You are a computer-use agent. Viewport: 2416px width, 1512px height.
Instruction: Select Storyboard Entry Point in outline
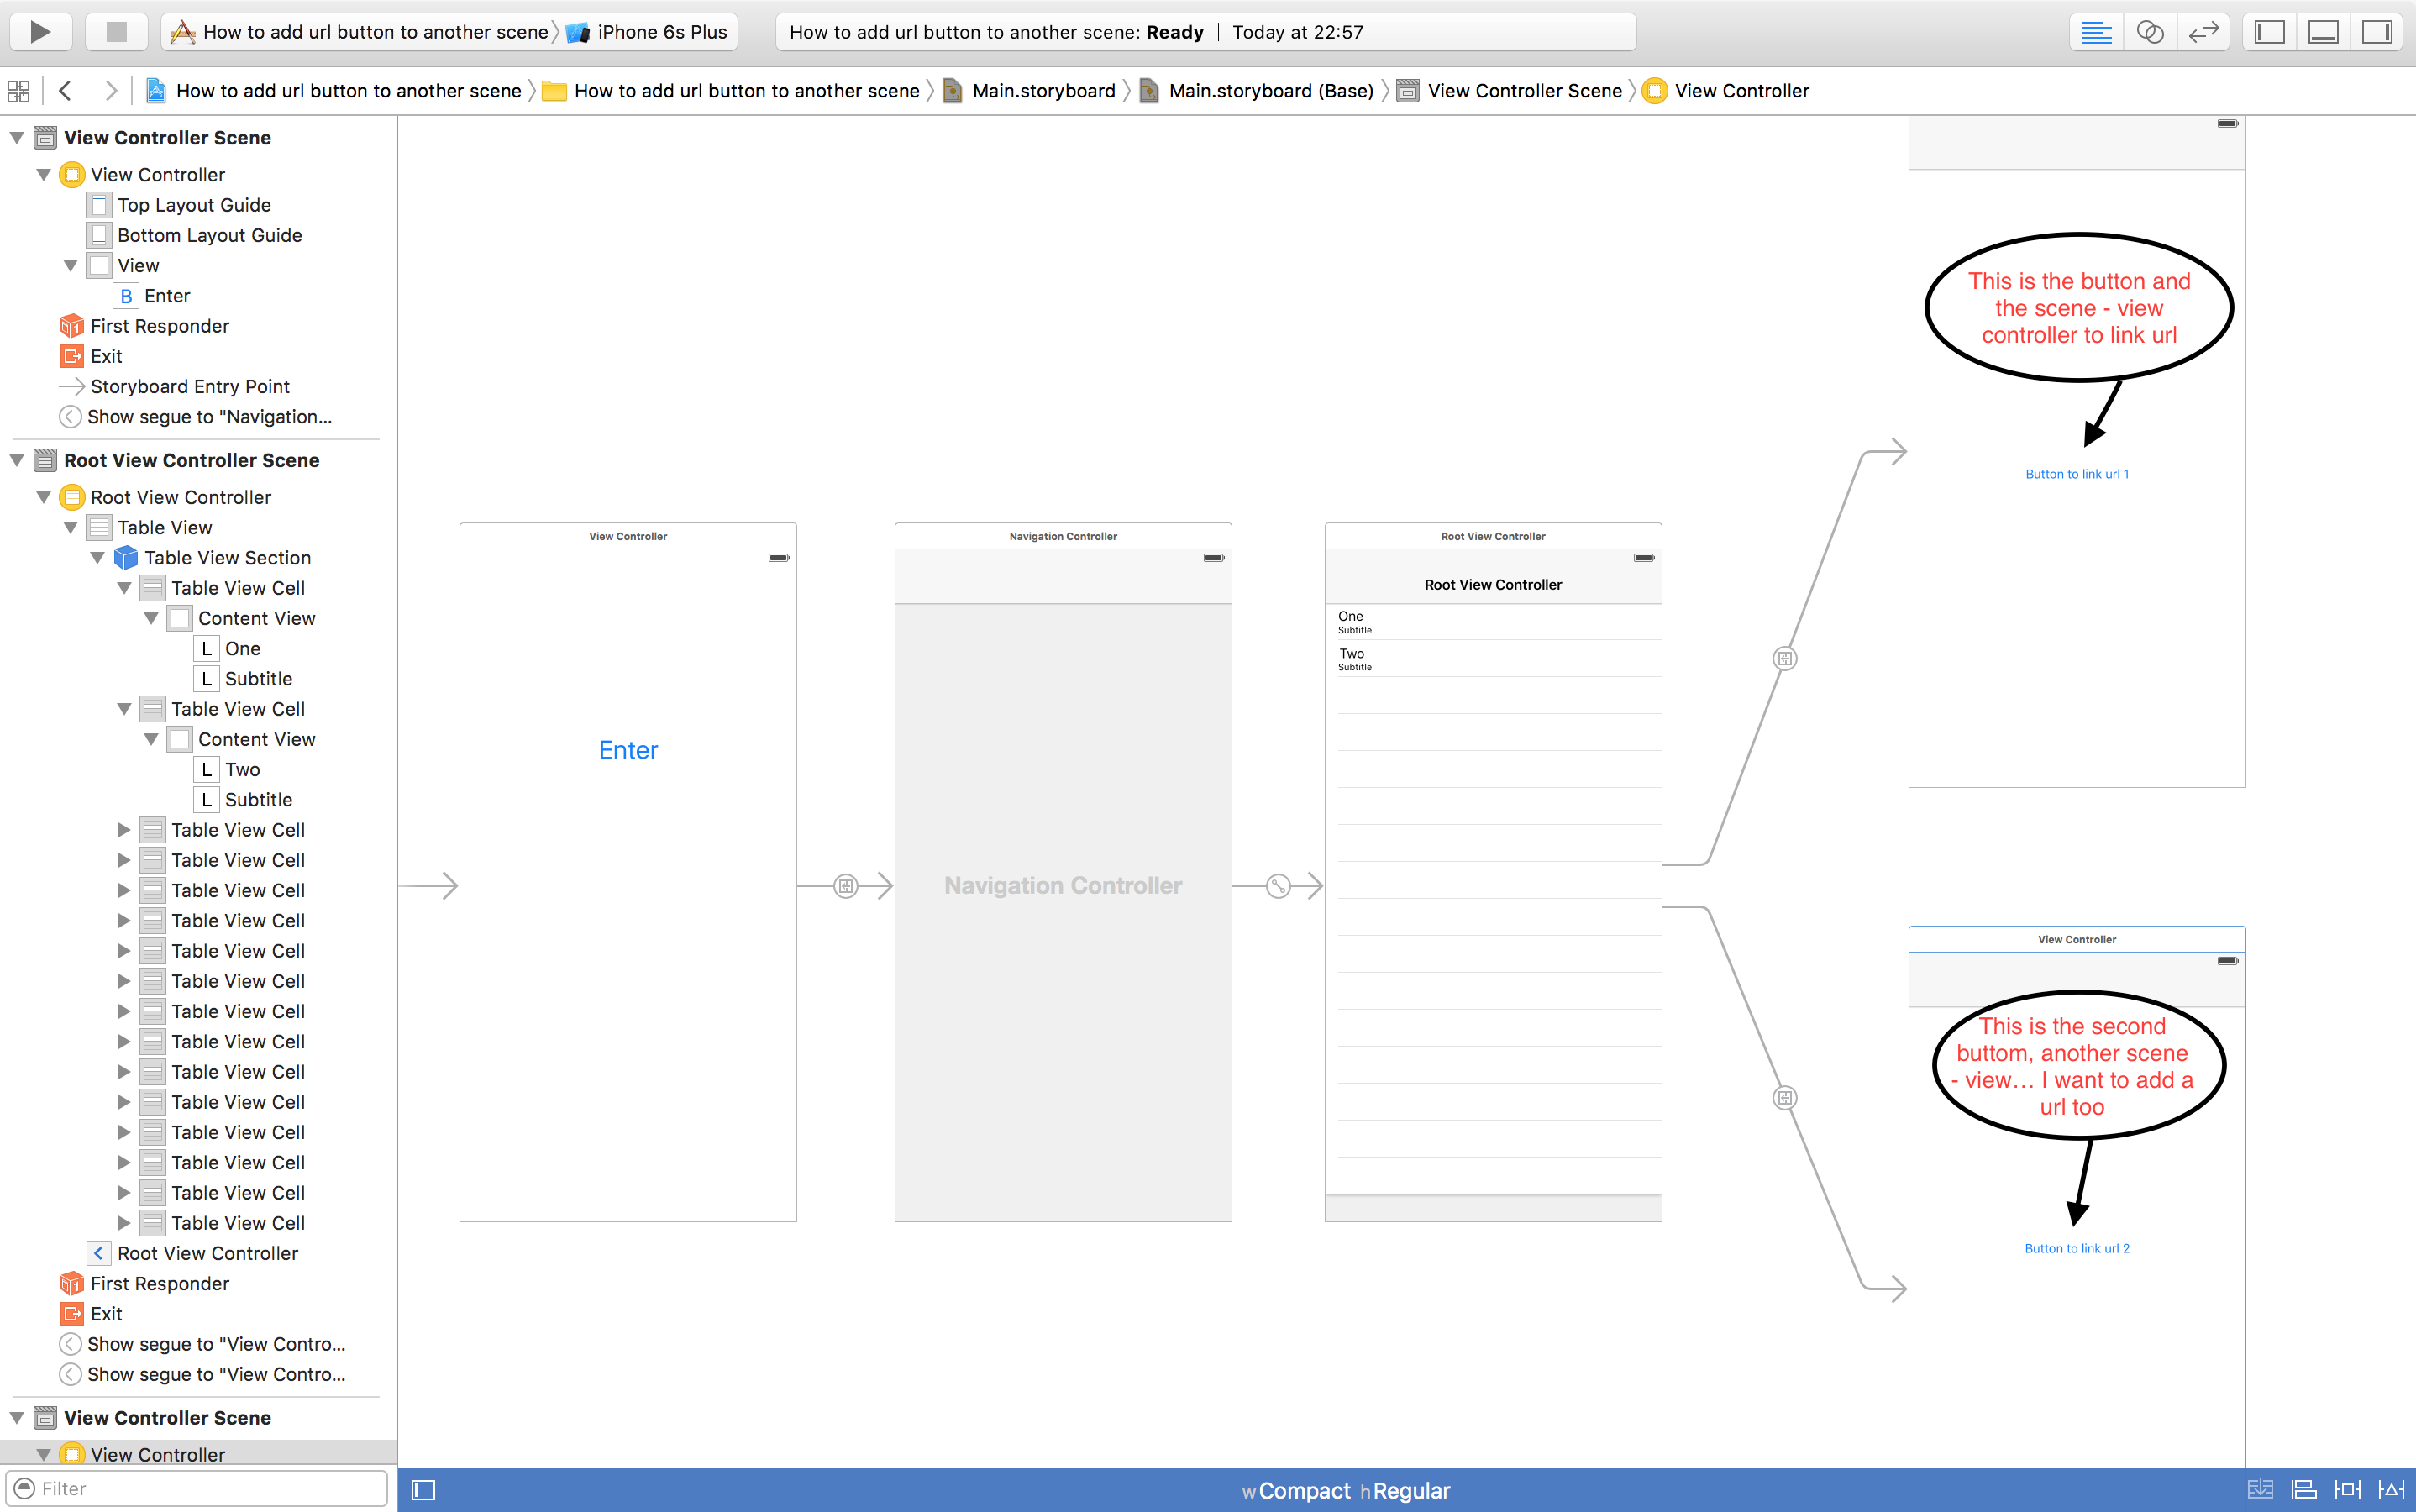(x=190, y=386)
